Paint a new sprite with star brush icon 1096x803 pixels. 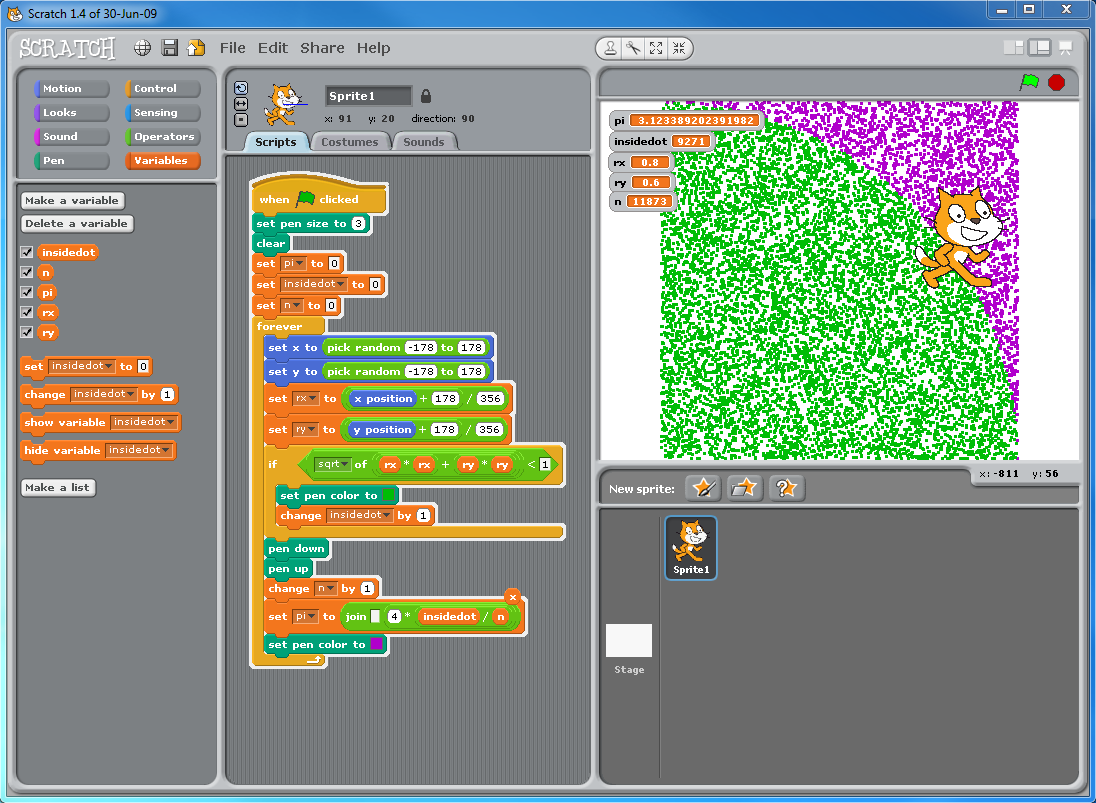click(703, 488)
